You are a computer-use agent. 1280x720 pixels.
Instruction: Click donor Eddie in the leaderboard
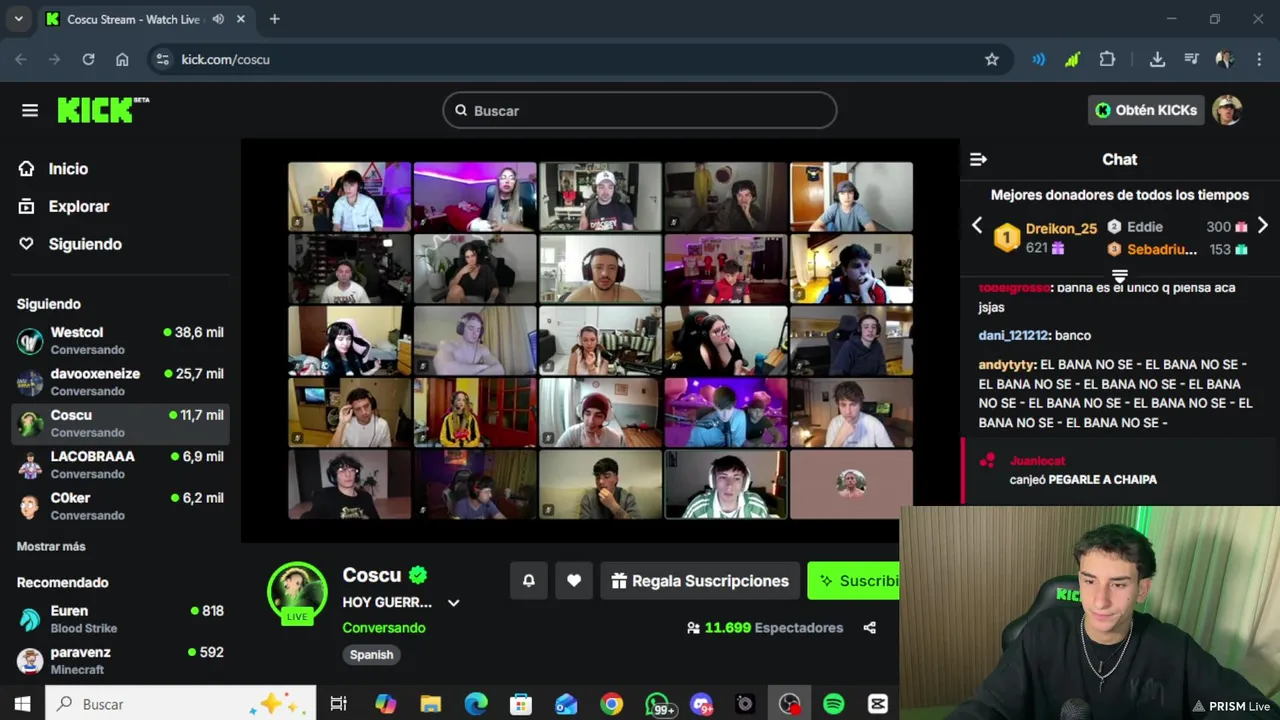click(1144, 227)
